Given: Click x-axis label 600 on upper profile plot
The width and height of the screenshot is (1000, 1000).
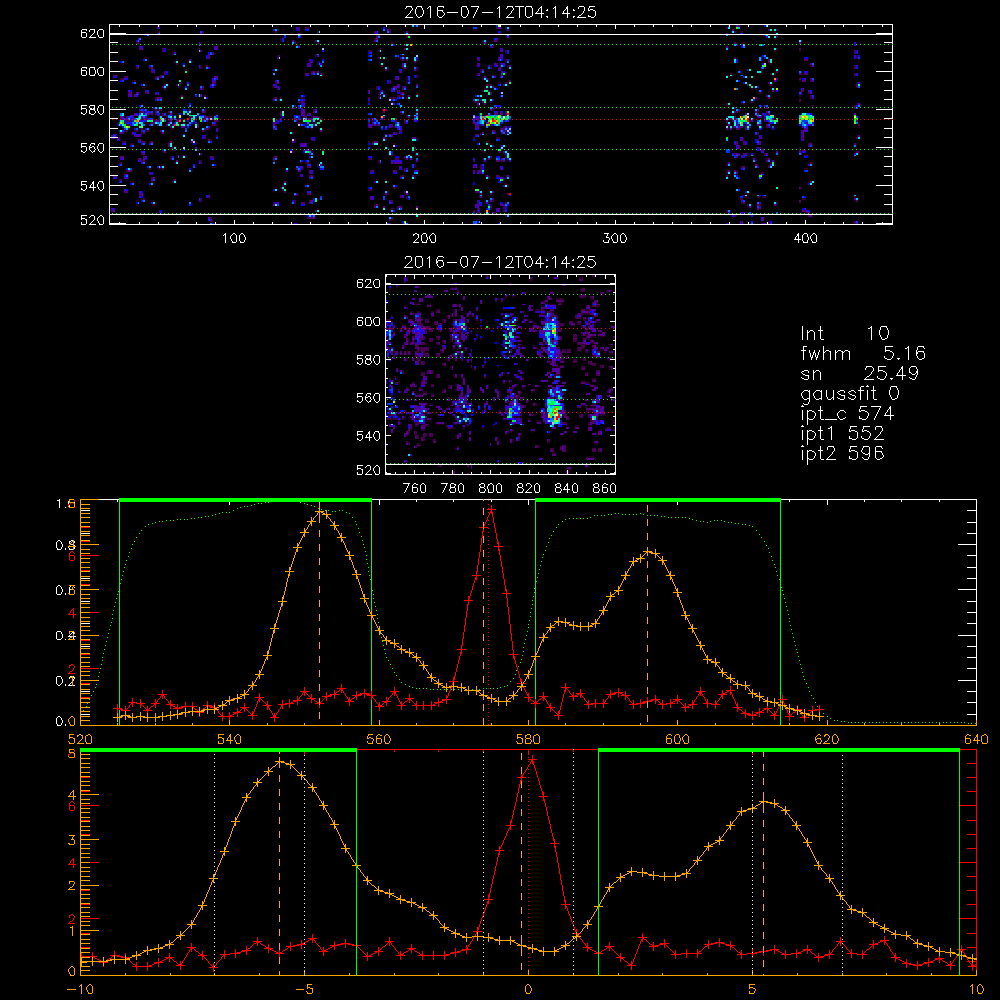Looking at the screenshot, I should tap(677, 740).
